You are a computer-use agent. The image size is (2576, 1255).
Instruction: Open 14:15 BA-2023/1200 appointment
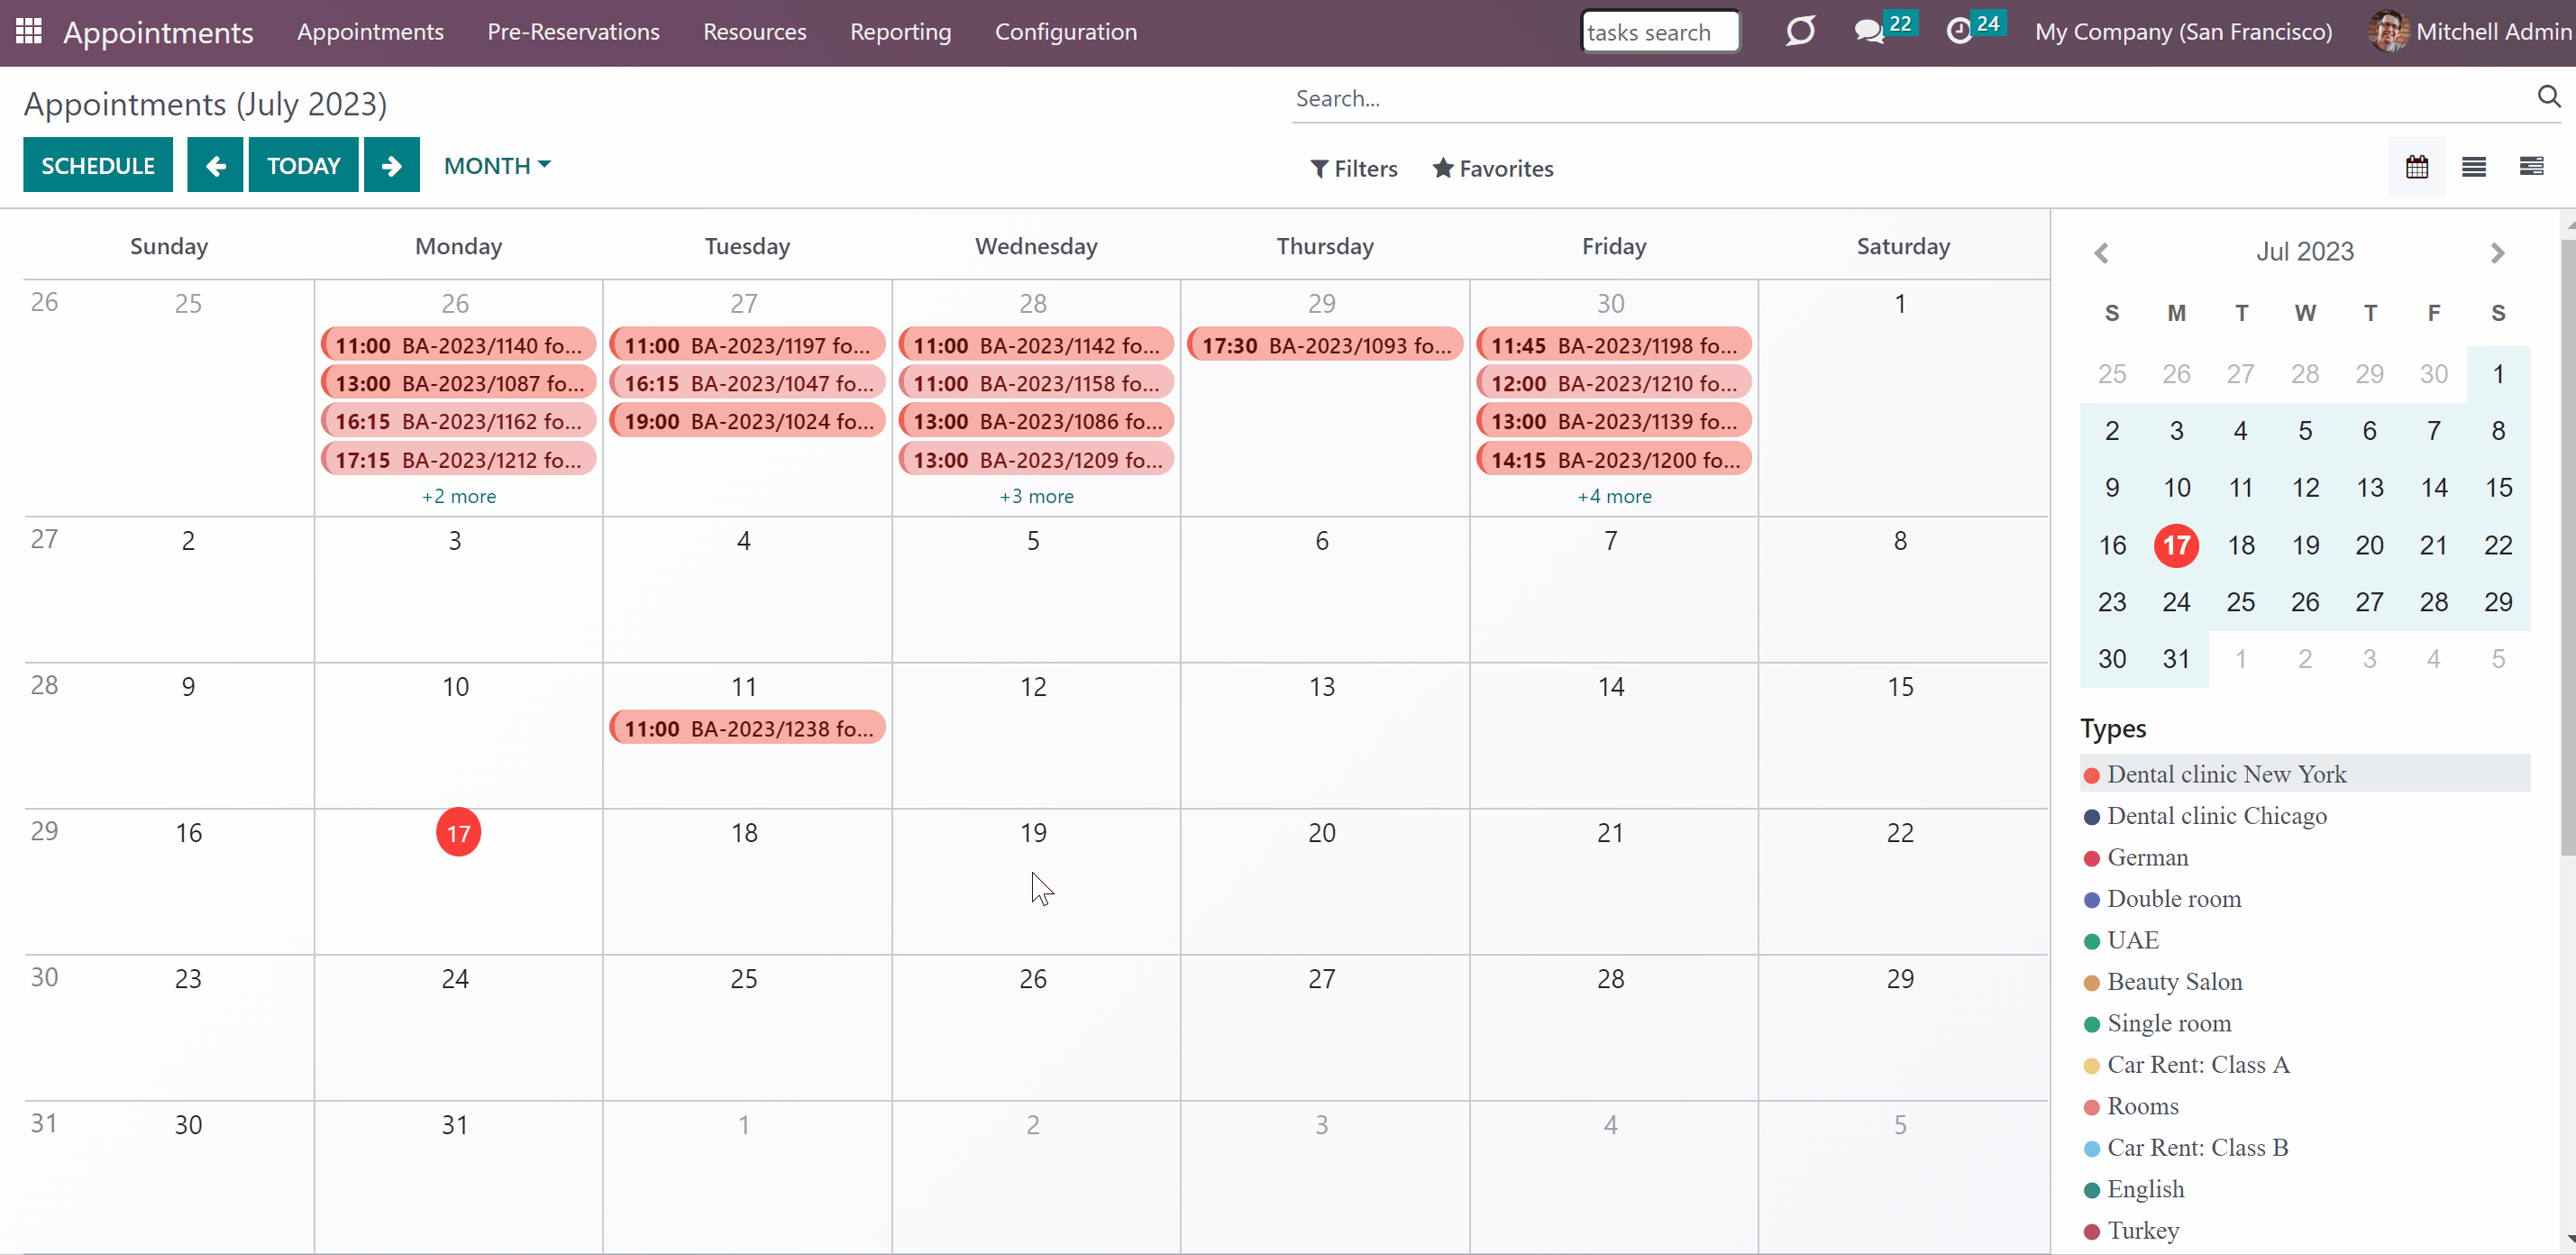[x=1614, y=460]
